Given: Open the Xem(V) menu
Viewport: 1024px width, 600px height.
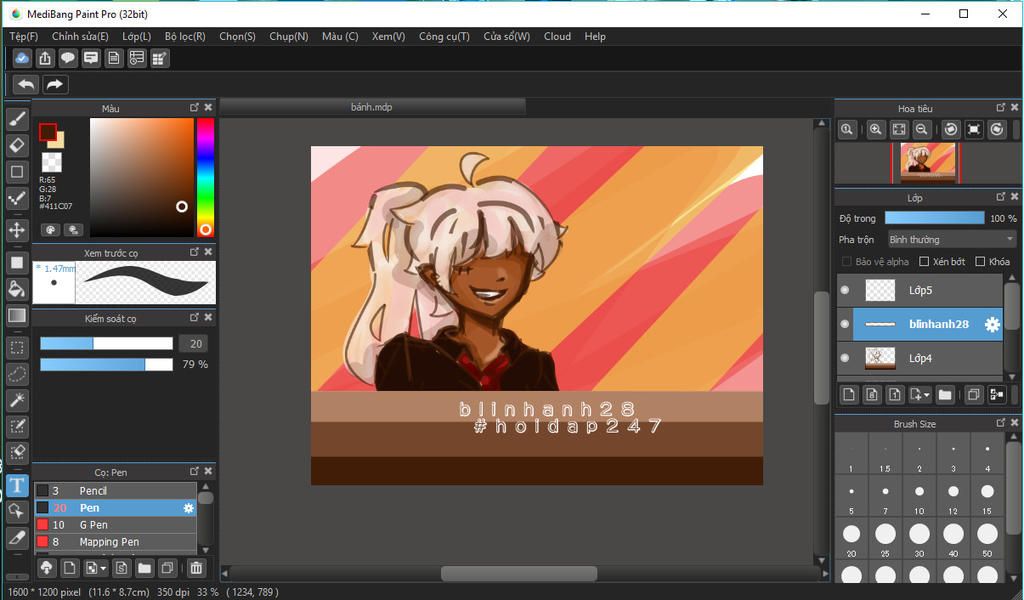Looking at the screenshot, I should coord(389,37).
